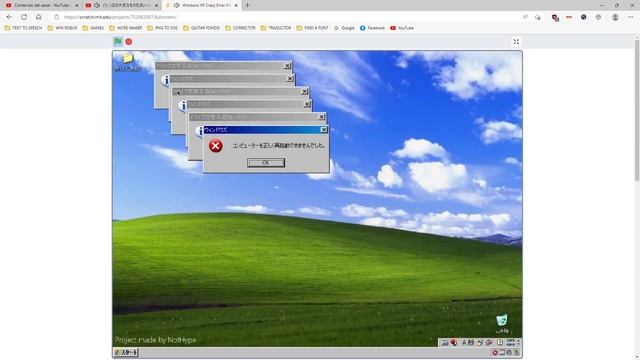Switch to the second YouTube tab playing audio
This screenshot has width=640, height=360.
[x=122, y=5]
